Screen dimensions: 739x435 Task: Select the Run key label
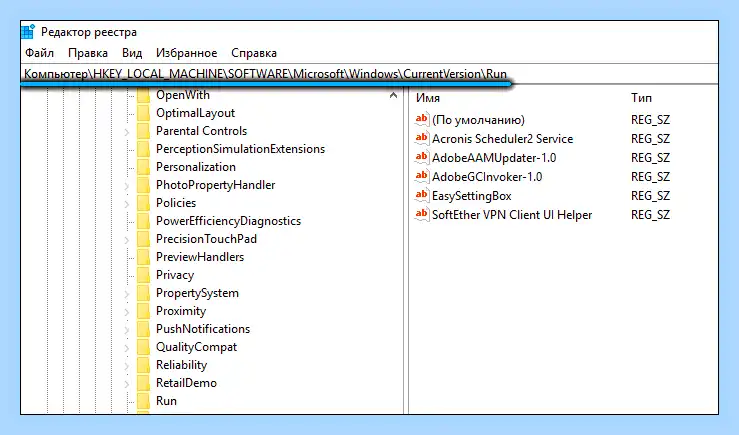(x=166, y=401)
